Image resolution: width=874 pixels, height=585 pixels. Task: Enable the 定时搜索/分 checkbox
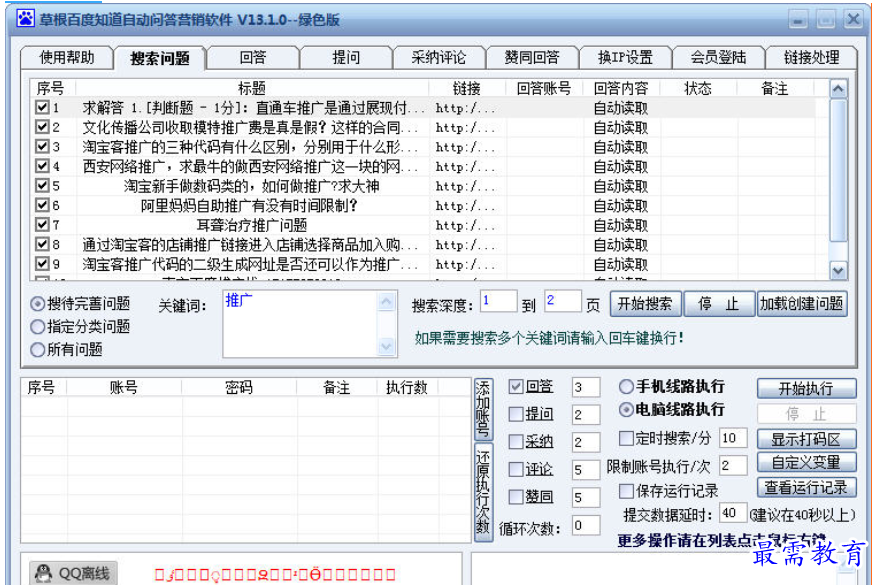627,438
